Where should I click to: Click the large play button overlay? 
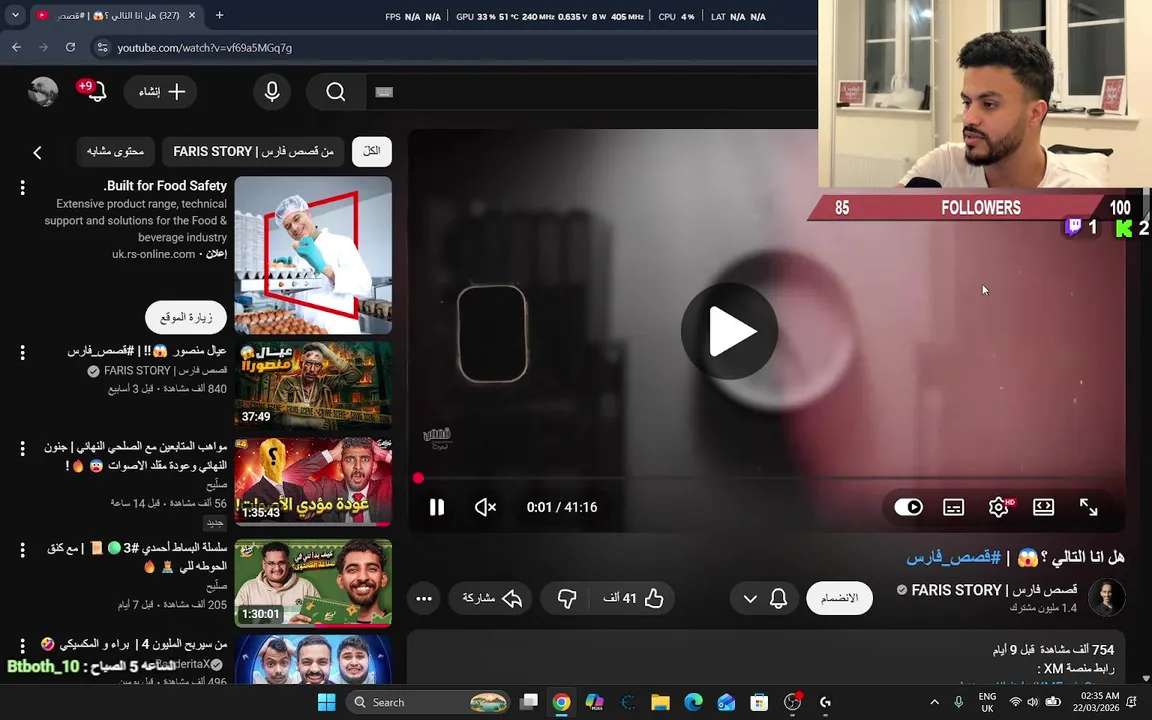tap(730, 331)
